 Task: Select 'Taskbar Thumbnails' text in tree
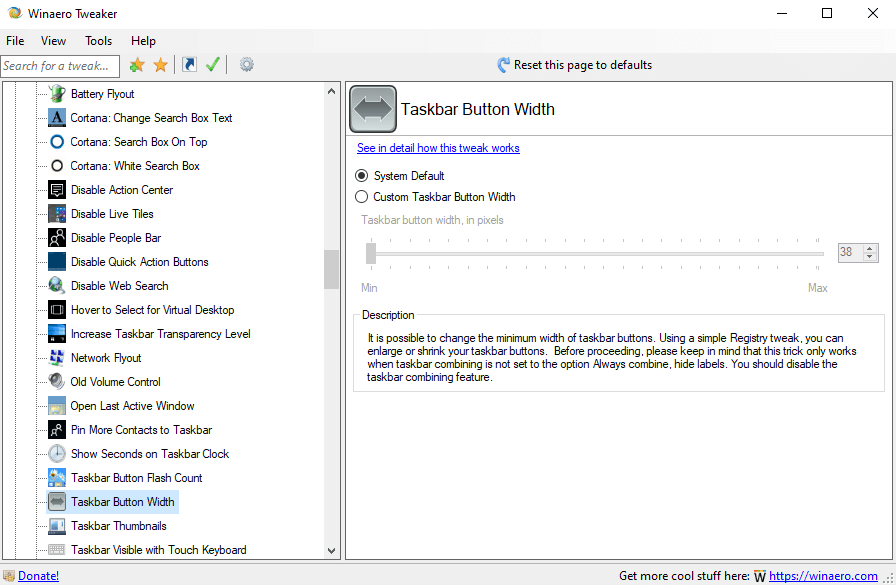click(119, 526)
